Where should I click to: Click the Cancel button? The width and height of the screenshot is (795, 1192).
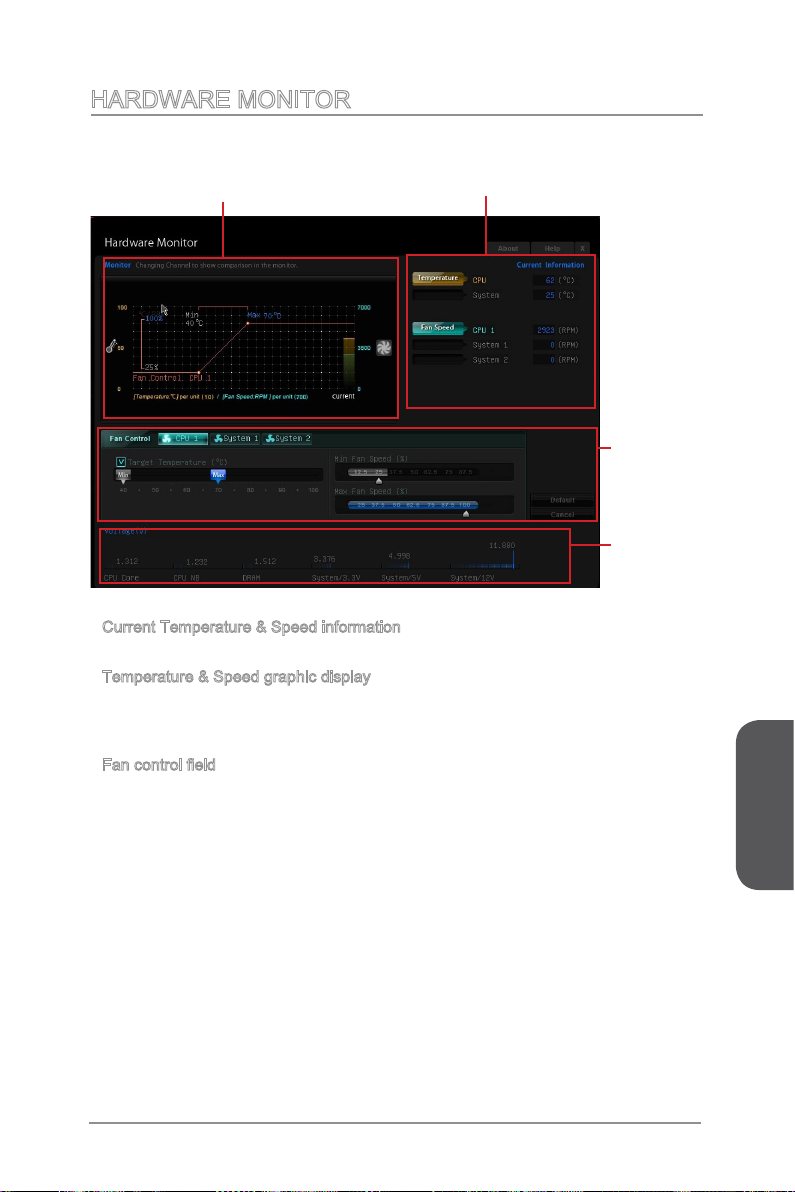[562, 515]
